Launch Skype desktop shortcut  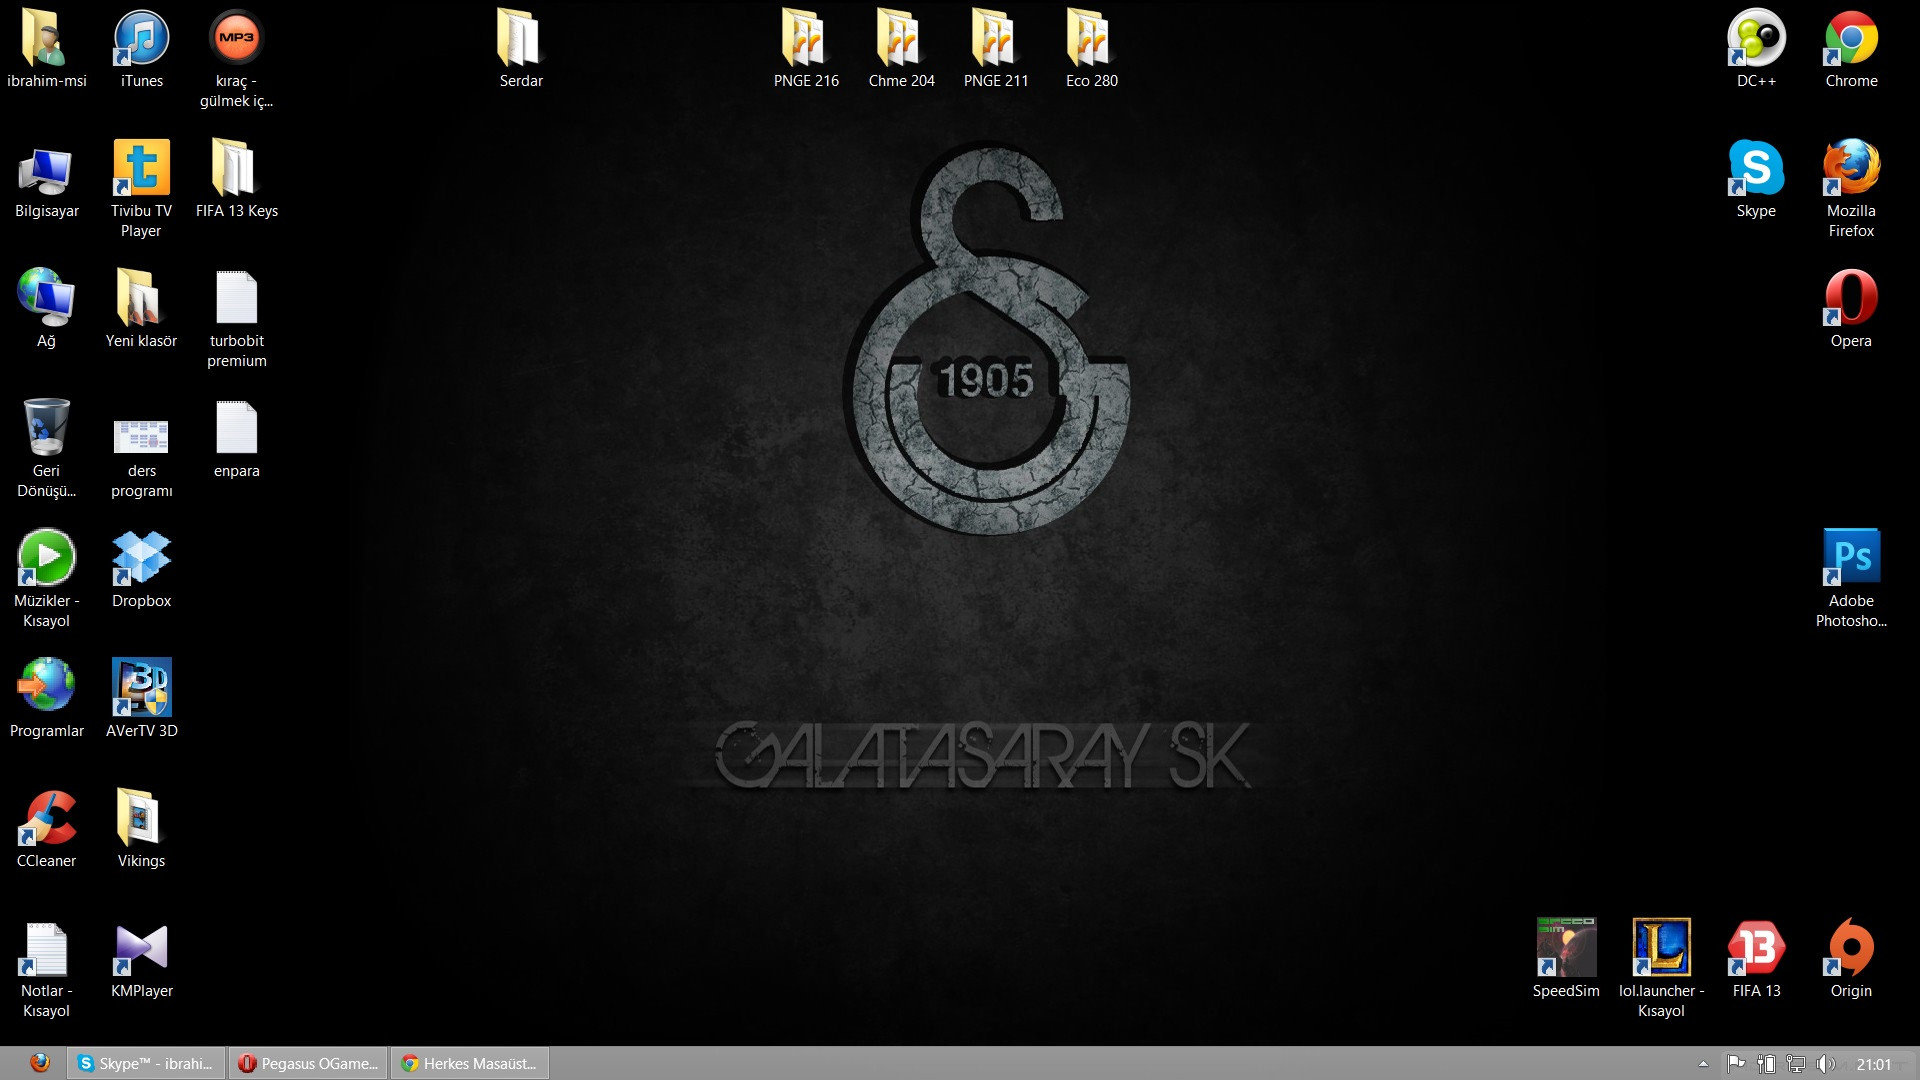click(x=1756, y=178)
